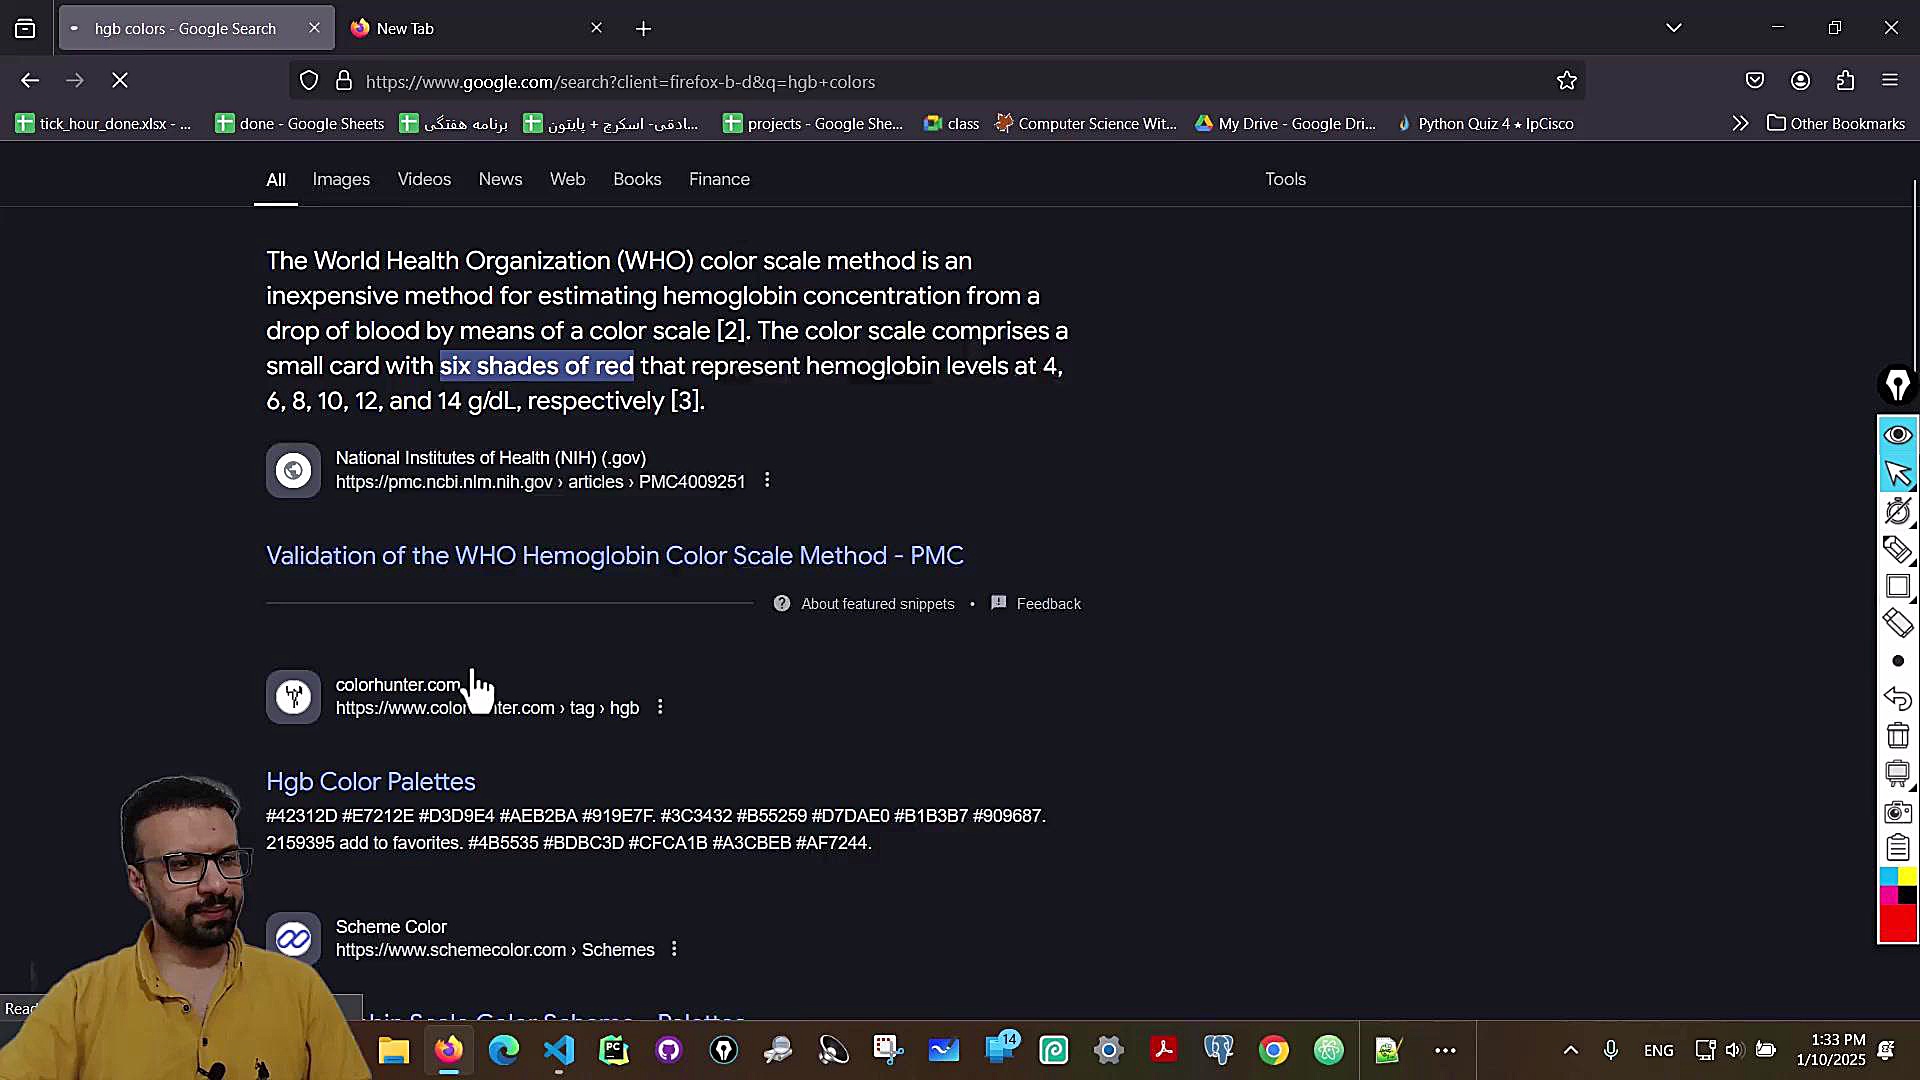Image resolution: width=1920 pixels, height=1080 pixels.
Task: Open the done Google Sheets bookmark
Action: tap(300, 123)
